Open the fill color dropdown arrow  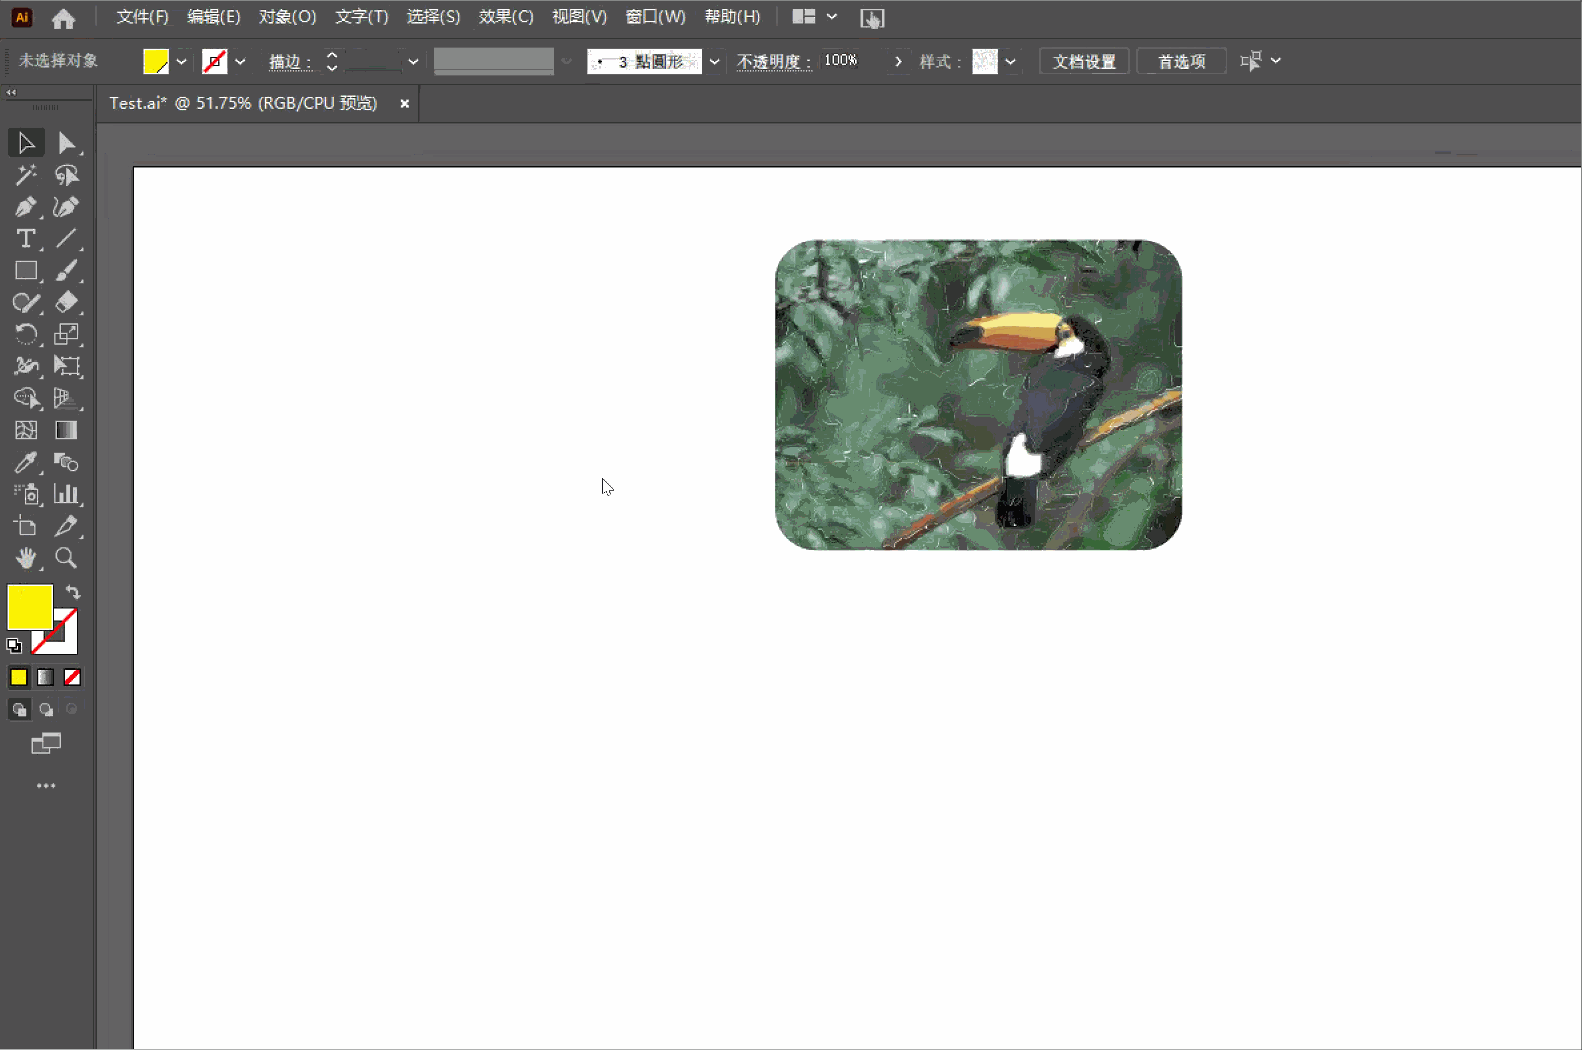[181, 62]
